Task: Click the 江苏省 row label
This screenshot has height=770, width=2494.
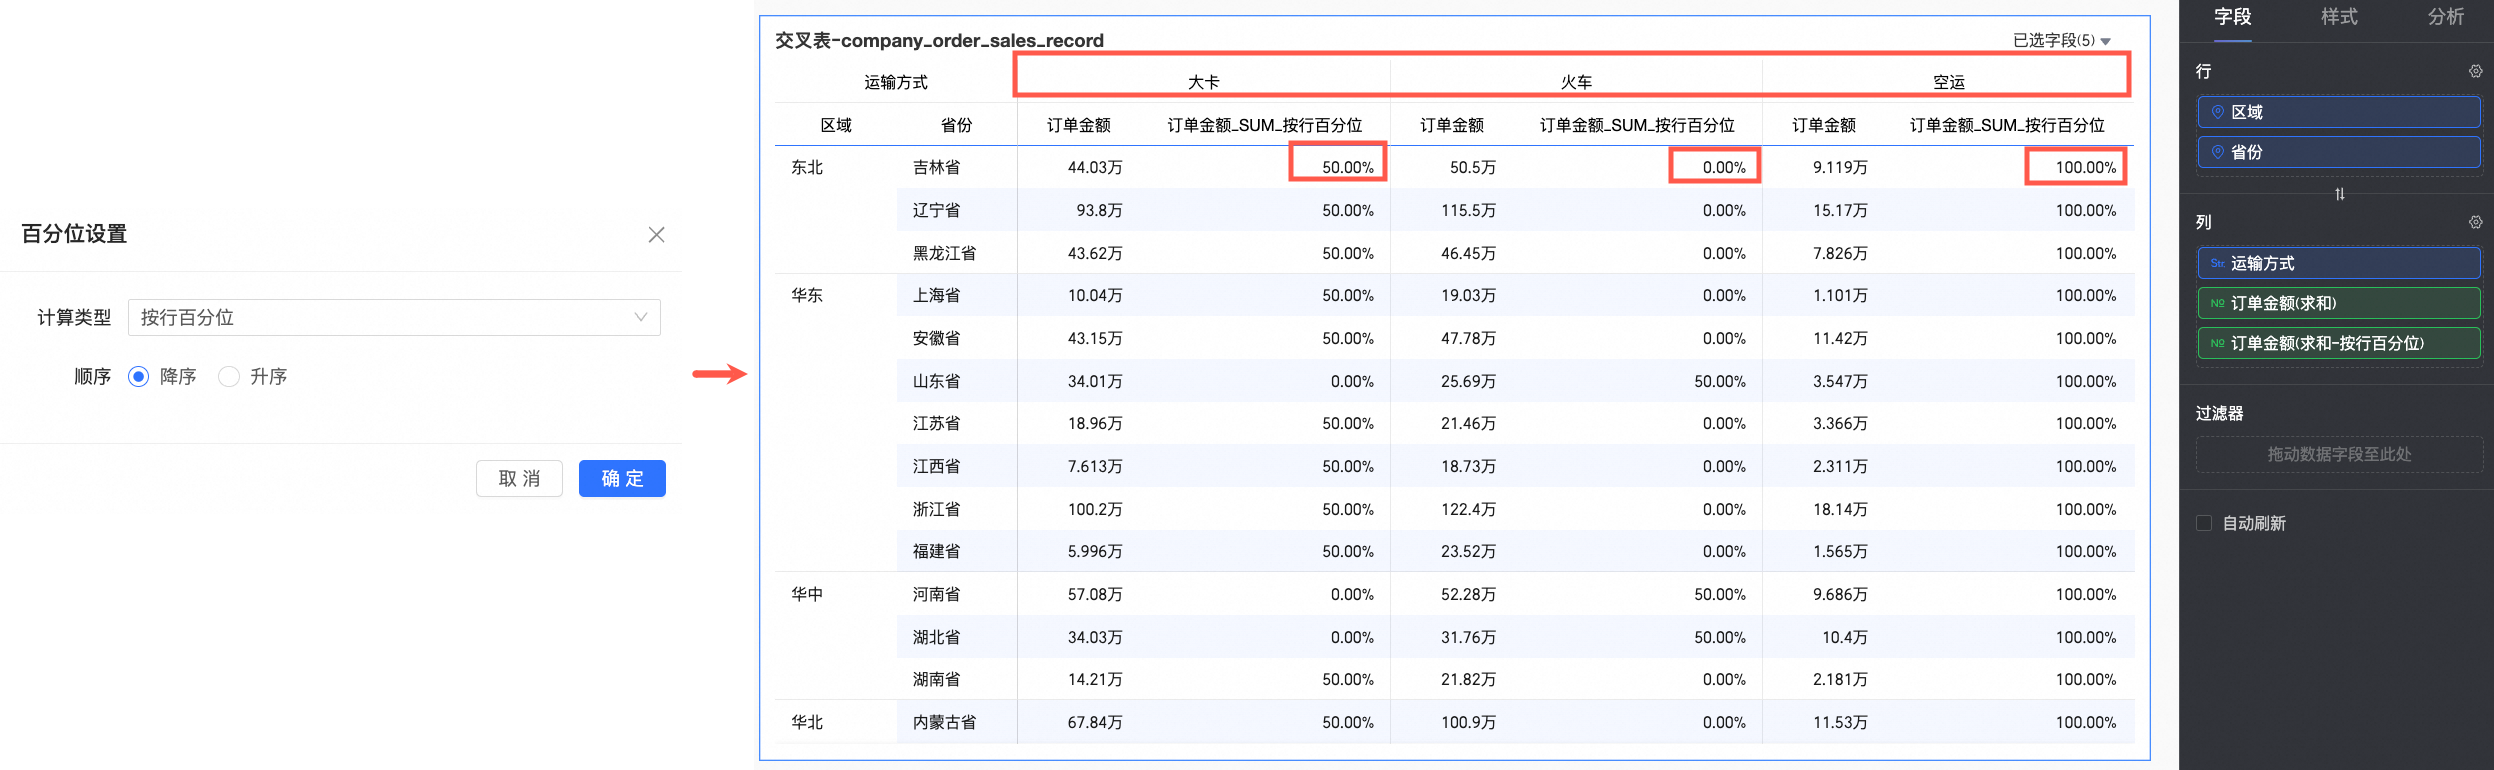Action: click(x=936, y=423)
